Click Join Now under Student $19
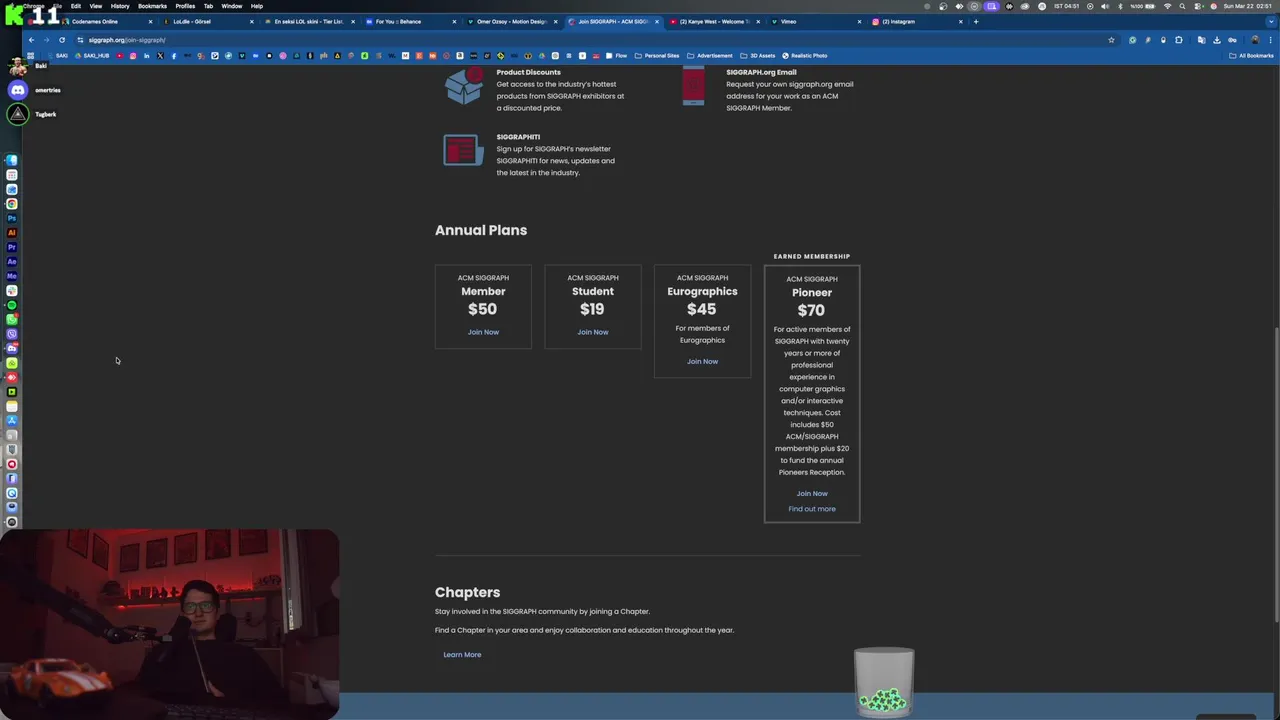This screenshot has width=1280, height=720. pyautogui.click(x=593, y=332)
